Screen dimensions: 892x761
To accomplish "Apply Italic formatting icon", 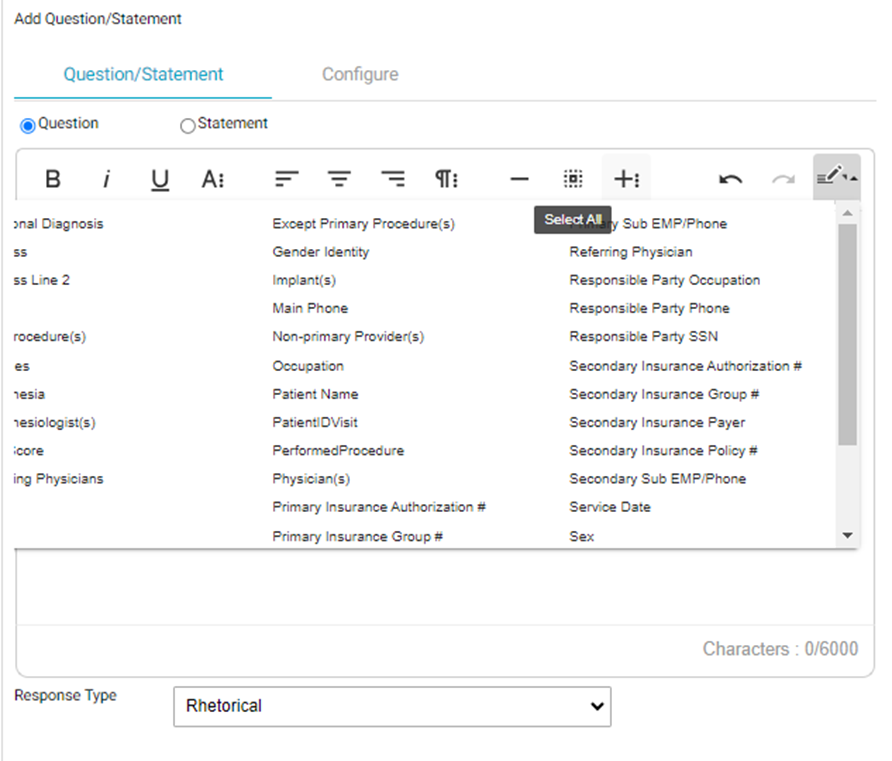I will tap(106, 179).
